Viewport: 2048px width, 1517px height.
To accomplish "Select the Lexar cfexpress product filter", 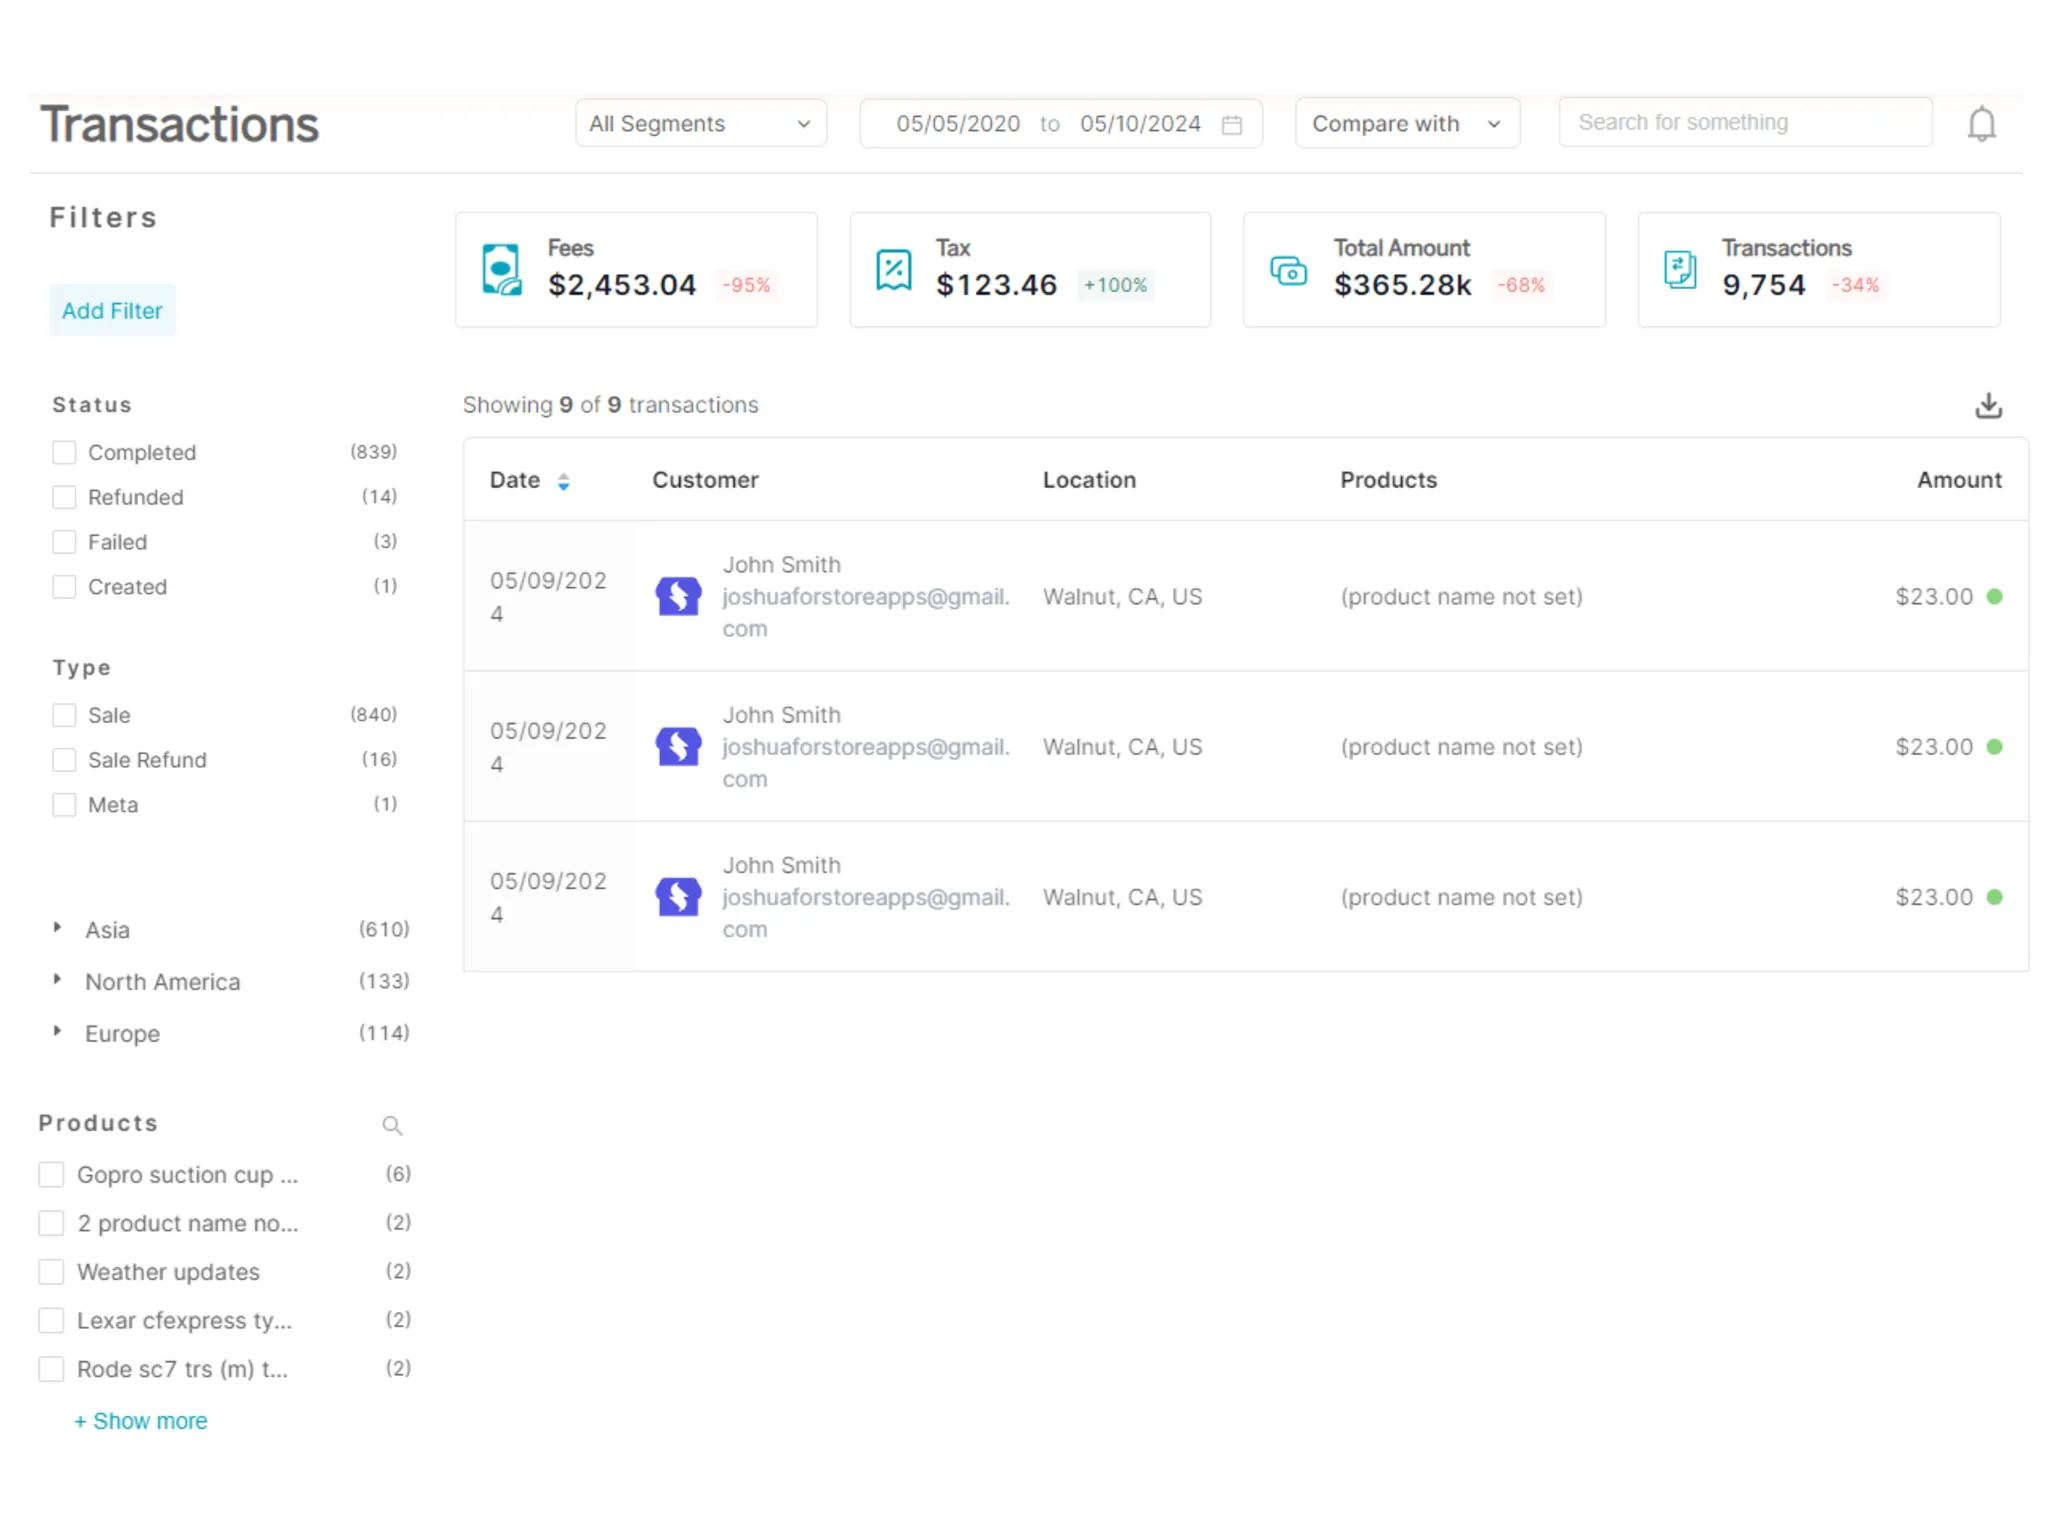I will click(51, 1320).
